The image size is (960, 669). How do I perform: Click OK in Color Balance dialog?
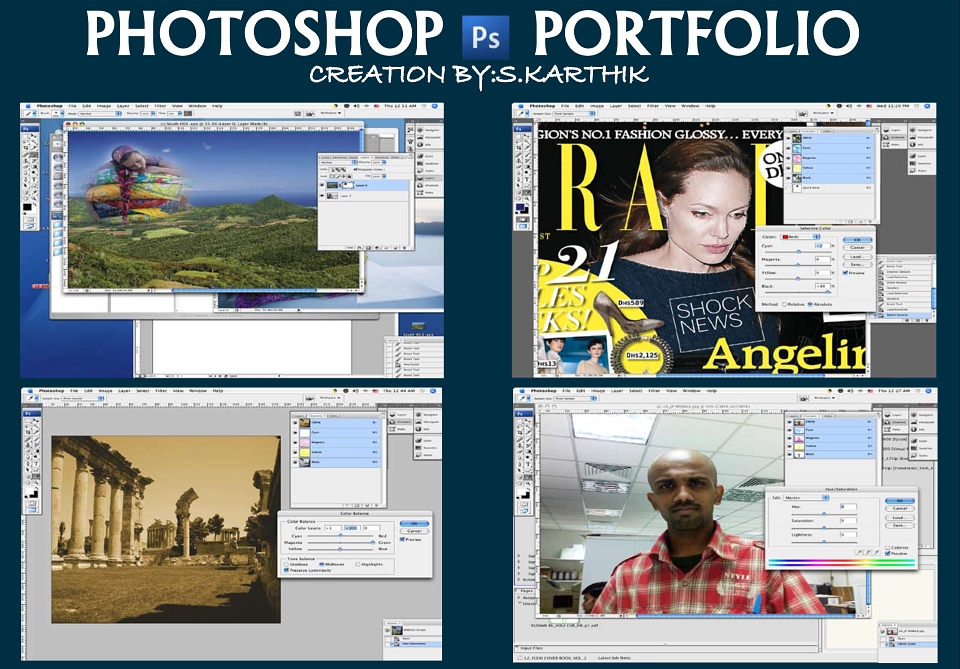tap(414, 523)
